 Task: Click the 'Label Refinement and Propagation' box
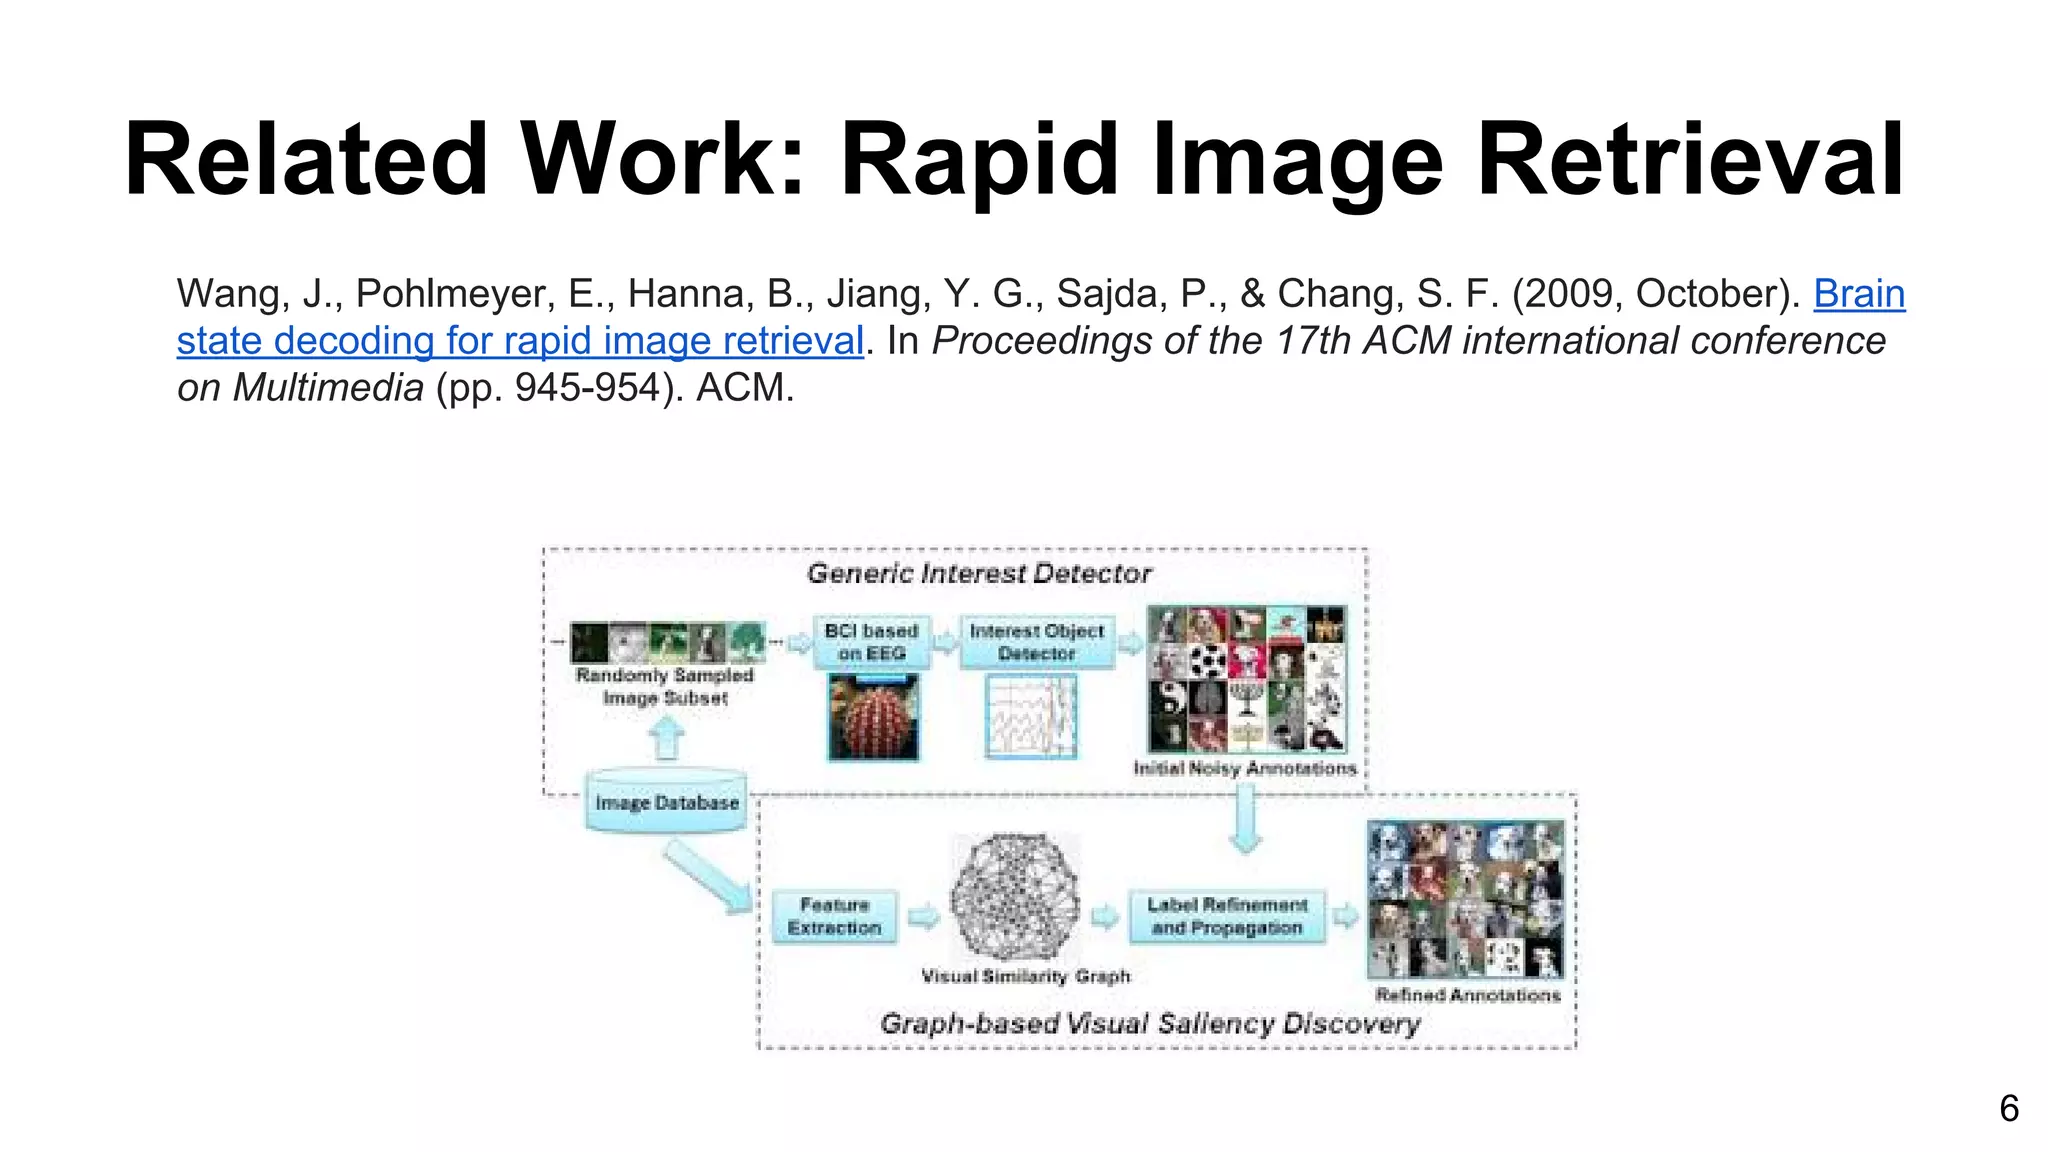click(x=1226, y=916)
